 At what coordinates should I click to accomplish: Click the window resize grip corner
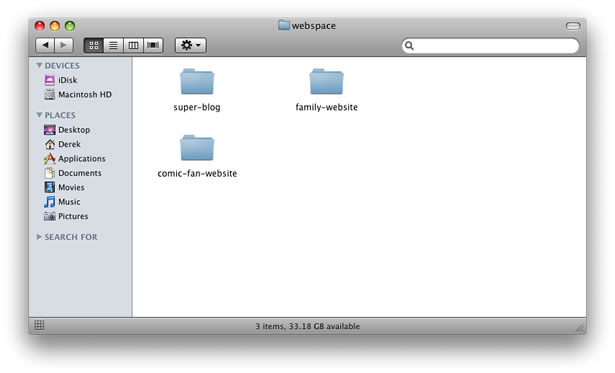(x=580, y=329)
